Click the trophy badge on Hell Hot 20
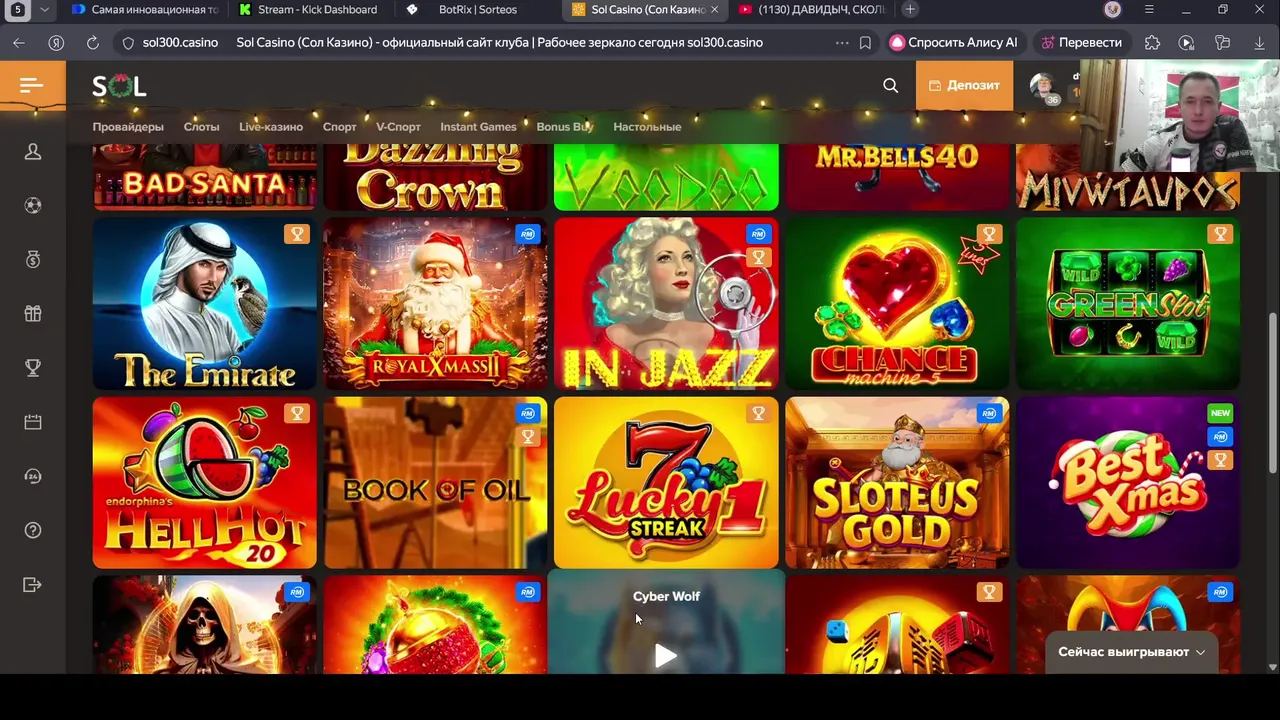This screenshot has width=1280, height=720. (296, 413)
